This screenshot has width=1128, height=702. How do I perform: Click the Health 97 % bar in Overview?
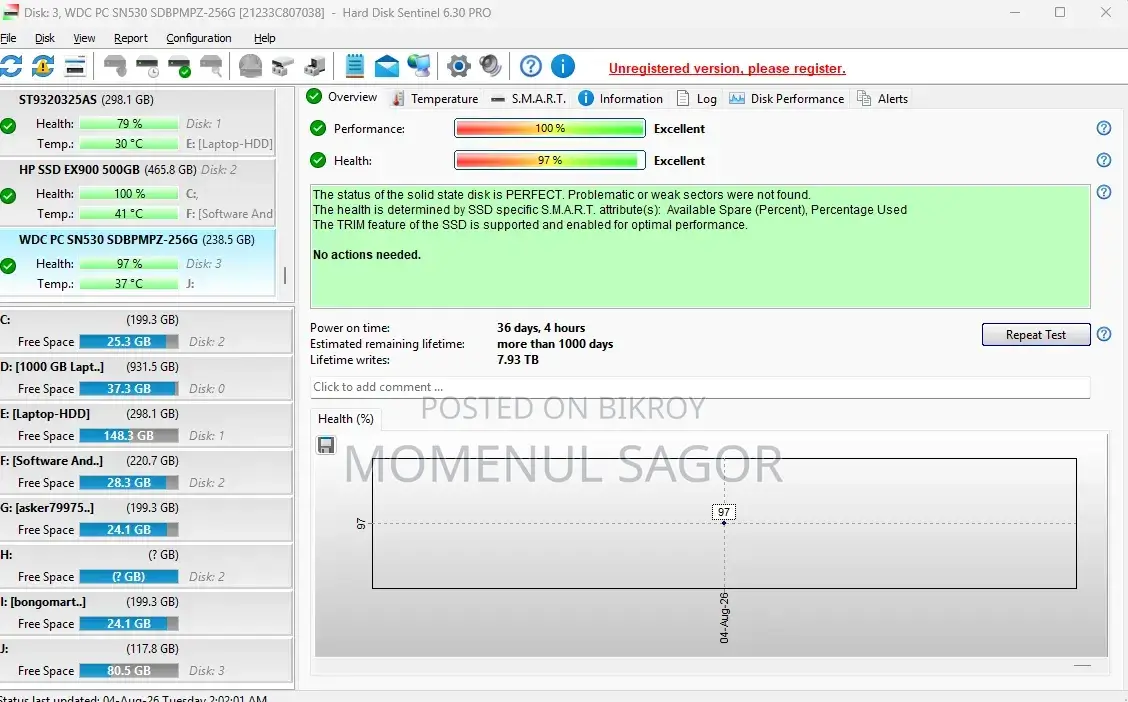pyautogui.click(x=550, y=160)
